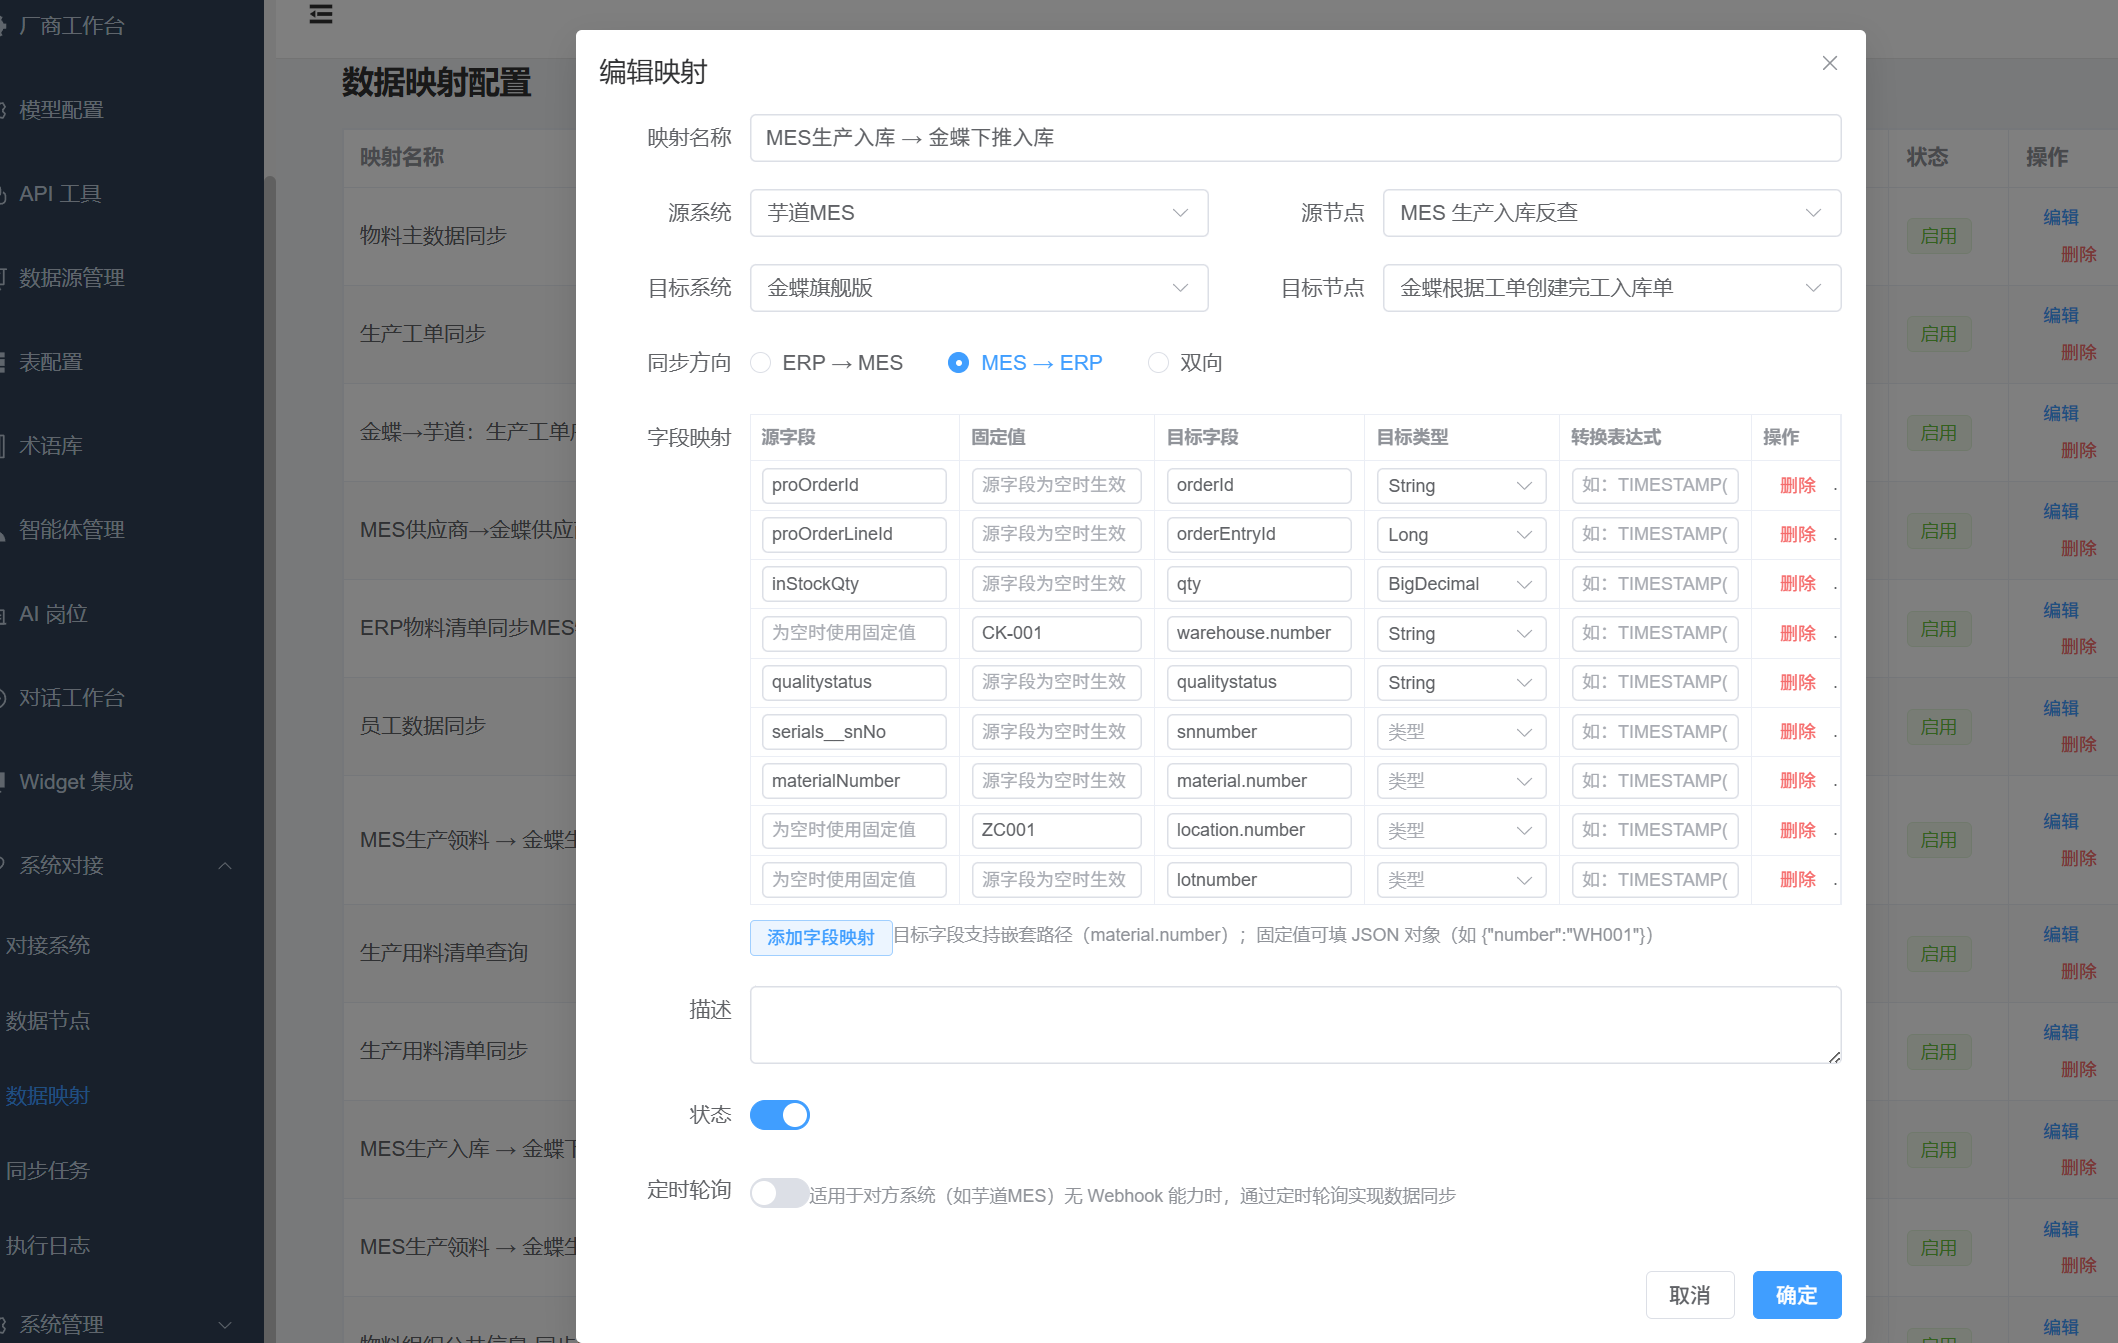Edit source field serials__snNo input
2118x1343 pixels.
click(854, 732)
